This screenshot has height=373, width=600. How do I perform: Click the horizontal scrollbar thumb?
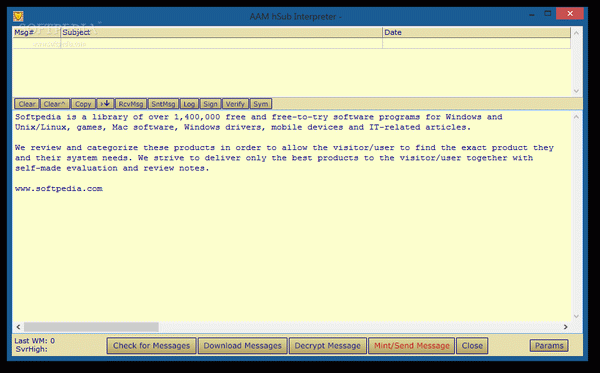click(91, 327)
